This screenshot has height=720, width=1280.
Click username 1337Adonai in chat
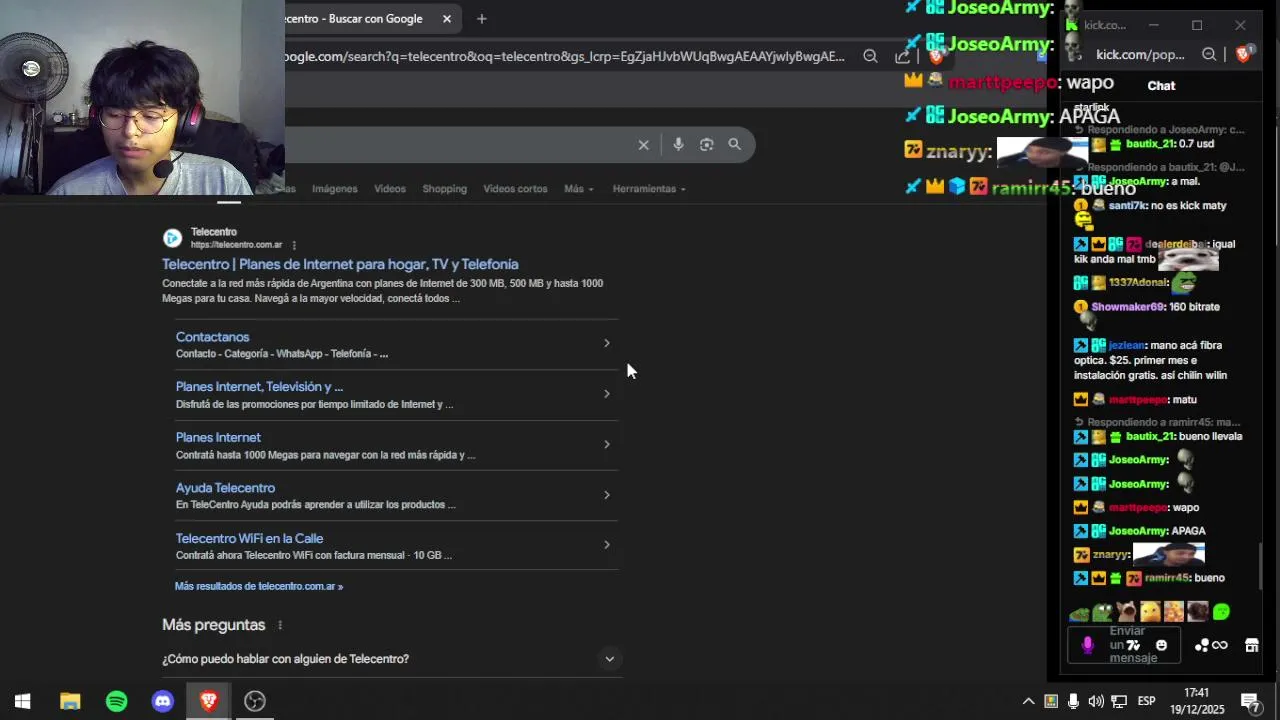pyautogui.click(x=1138, y=283)
